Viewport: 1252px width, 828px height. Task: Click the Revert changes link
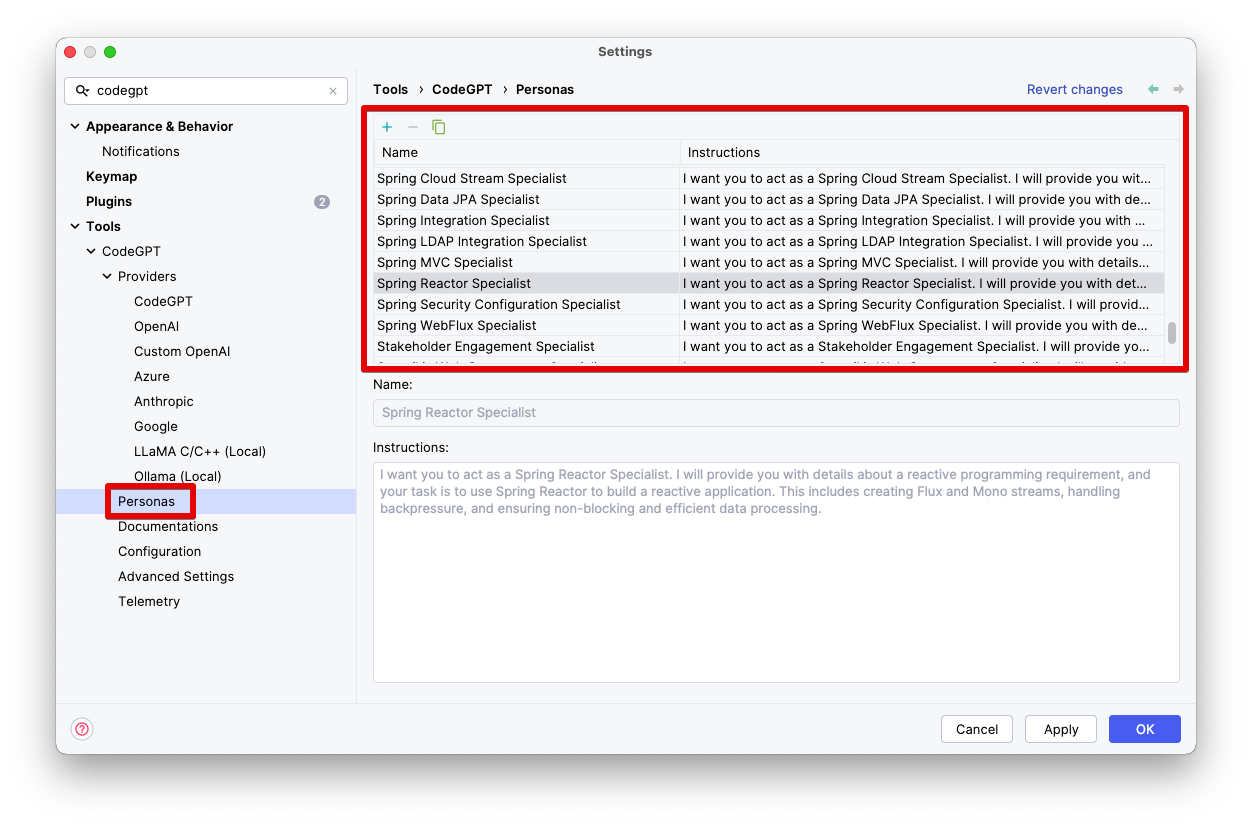[1075, 90]
